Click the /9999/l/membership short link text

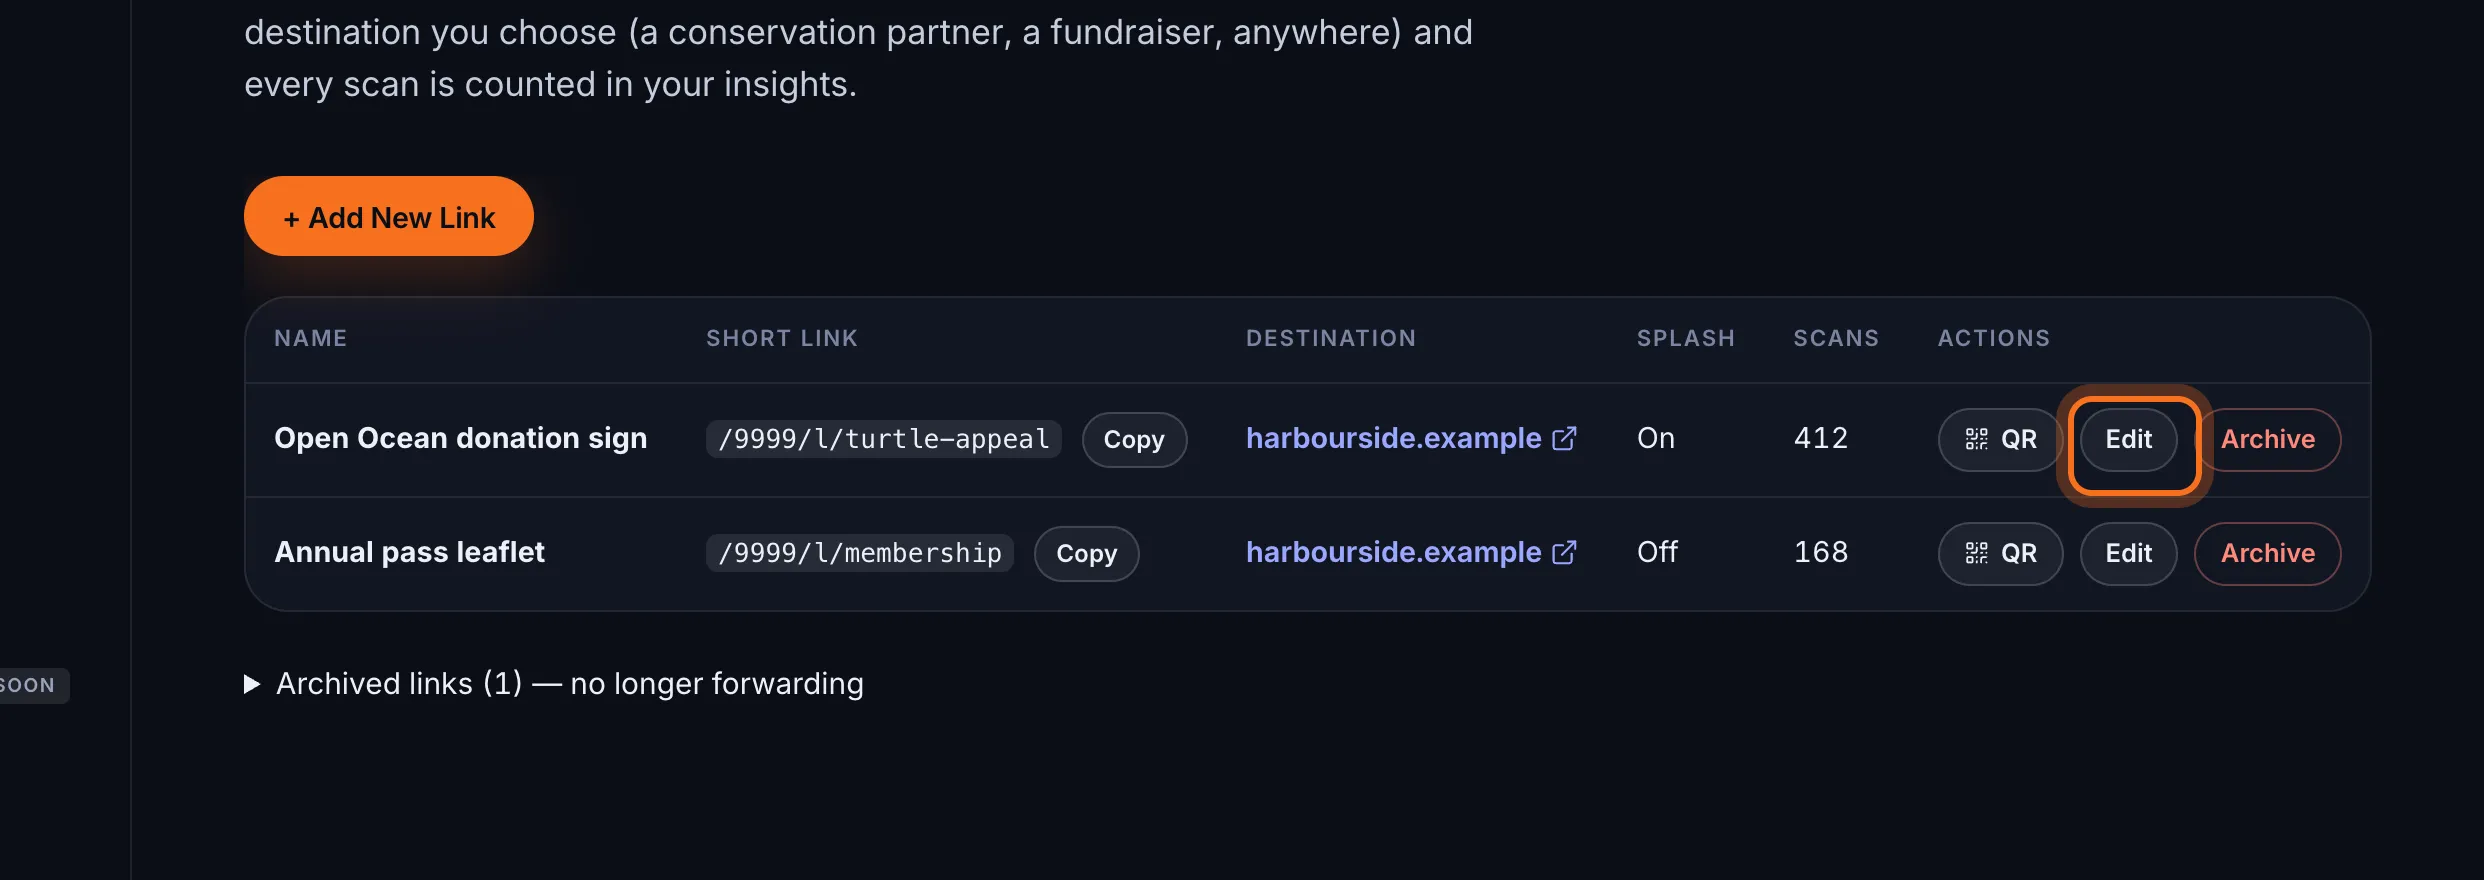[860, 553]
